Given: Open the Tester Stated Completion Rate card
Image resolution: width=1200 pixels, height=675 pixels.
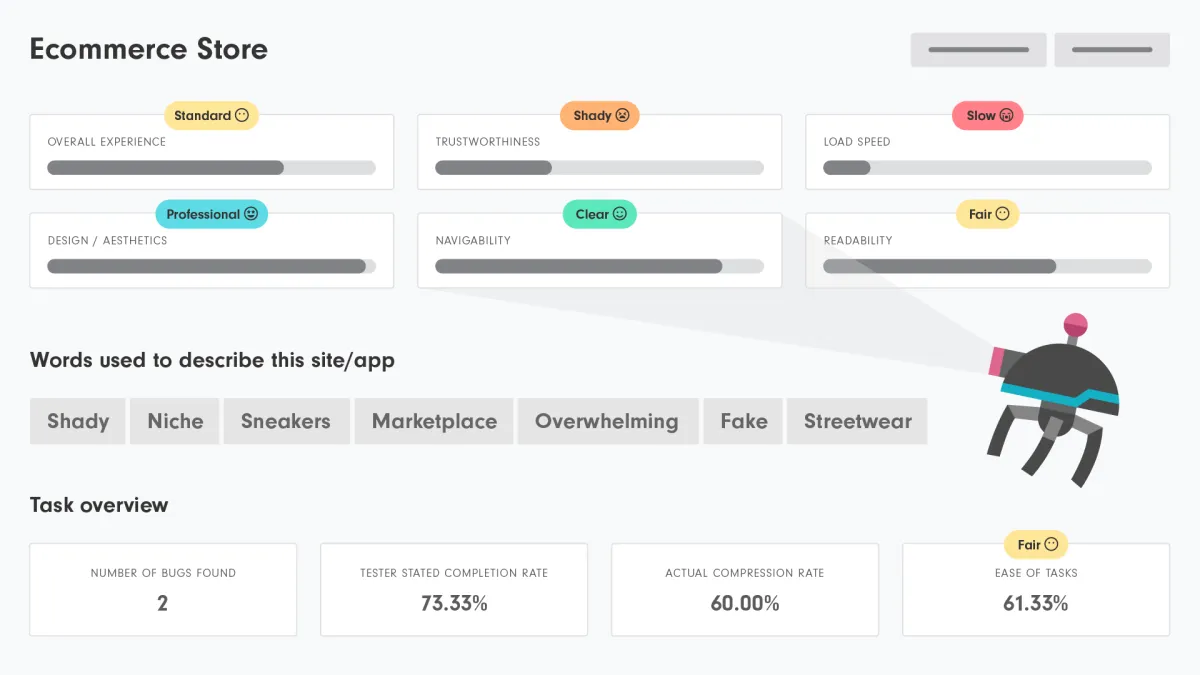Looking at the screenshot, I should pos(454,590).
